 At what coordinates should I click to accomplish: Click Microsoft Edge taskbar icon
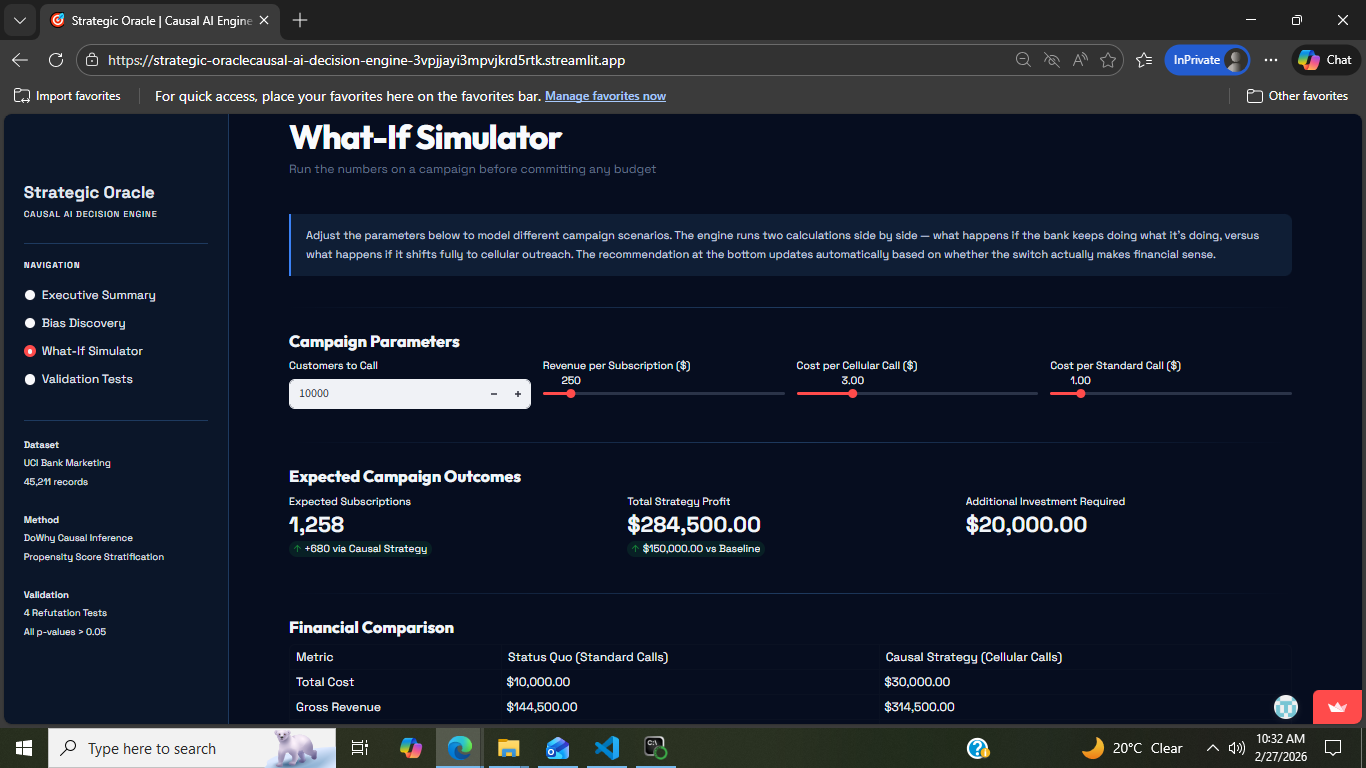[460, 748]
